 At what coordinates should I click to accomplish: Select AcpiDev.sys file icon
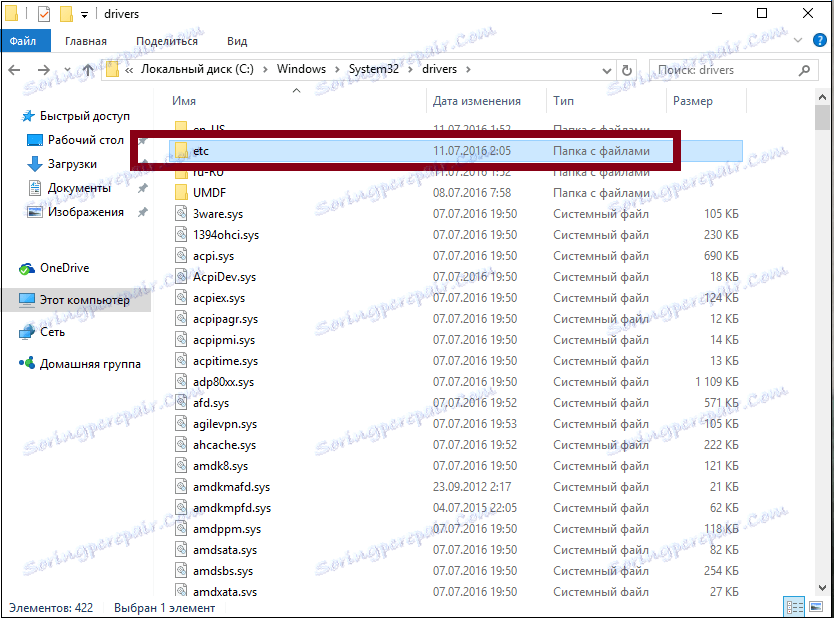(x=181, y=277)
